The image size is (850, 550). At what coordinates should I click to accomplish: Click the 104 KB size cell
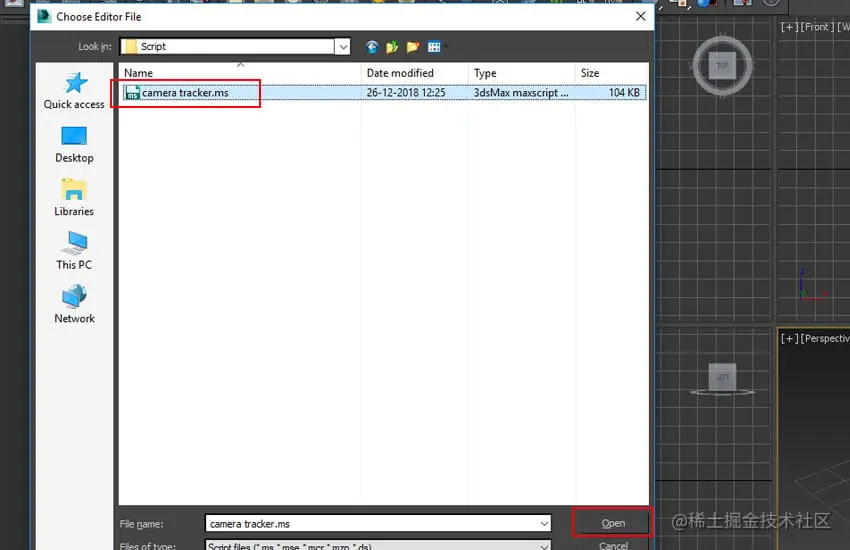pos(624,93)
